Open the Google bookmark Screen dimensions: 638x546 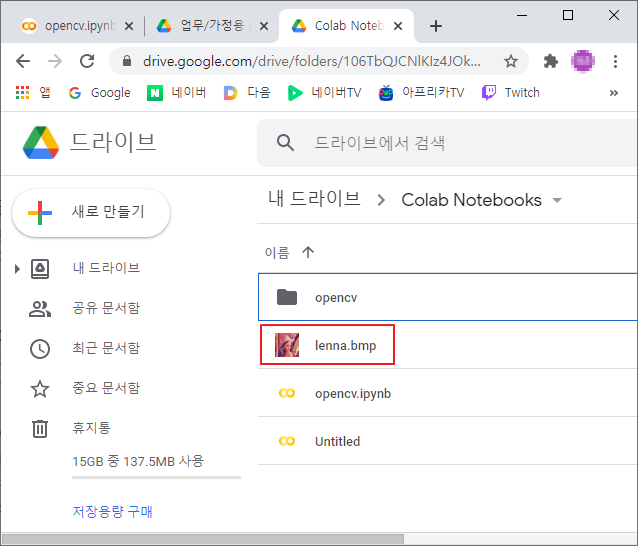pos(100,93)
